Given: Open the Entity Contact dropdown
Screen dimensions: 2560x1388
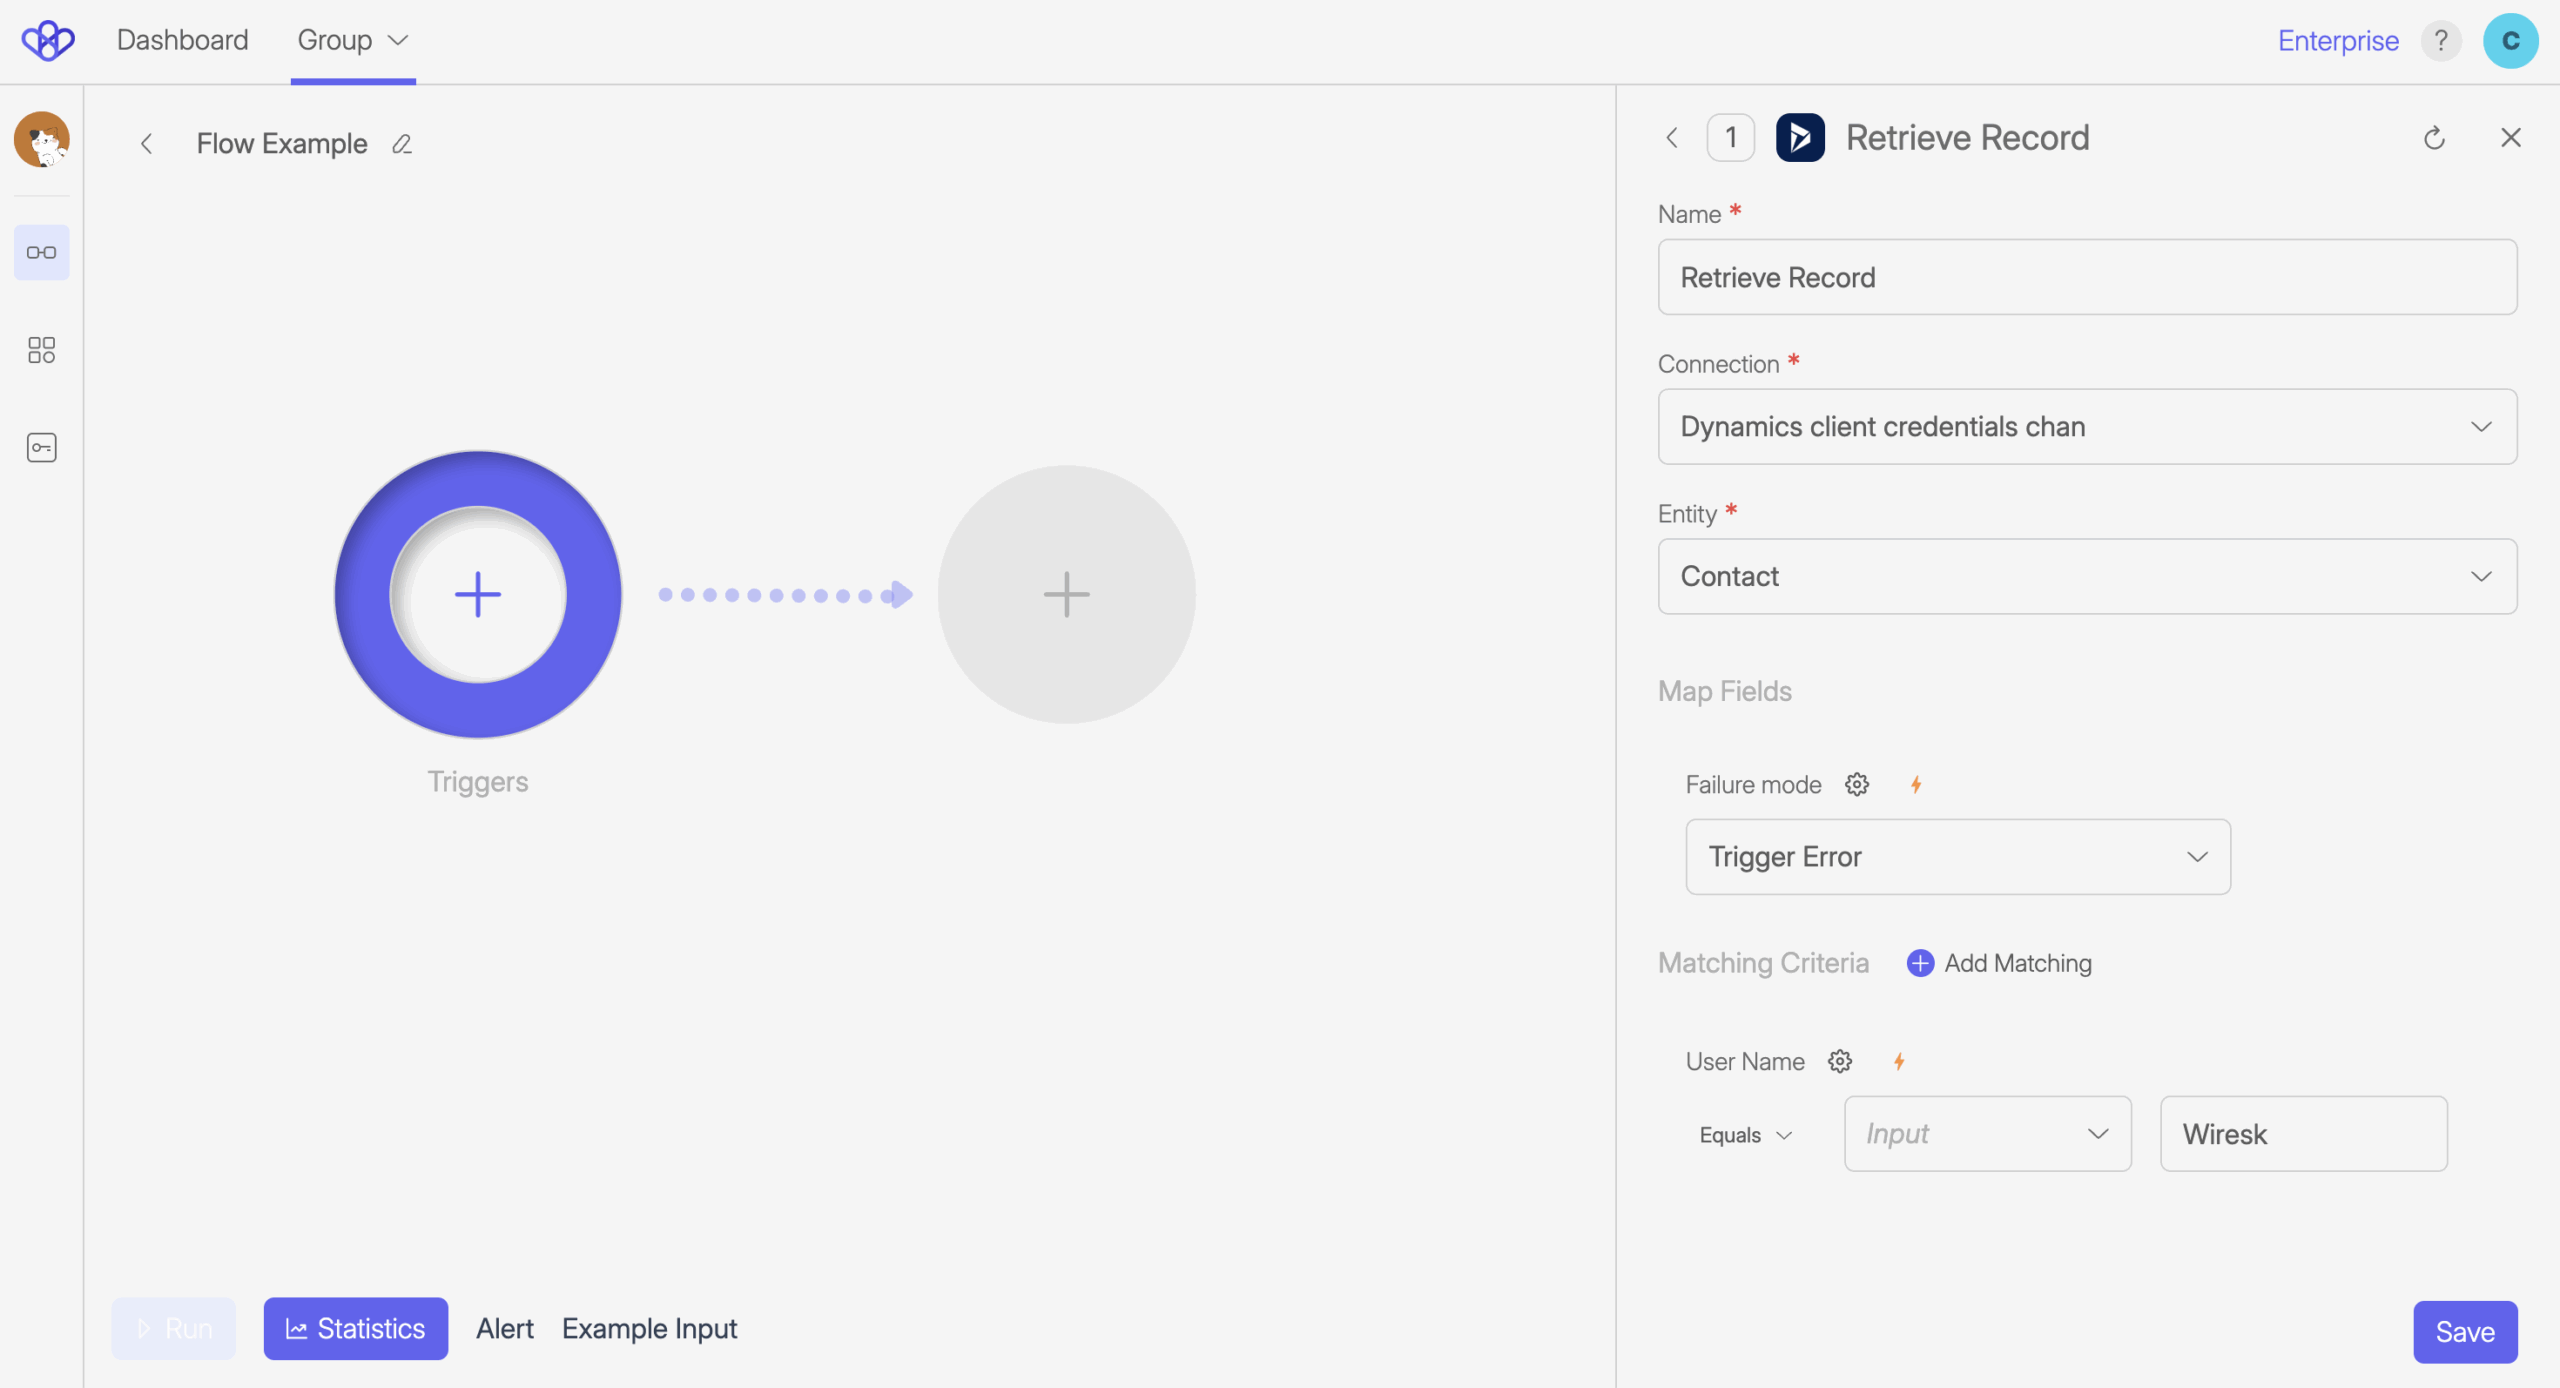Looking at the screenshot, I should coord(2087,577).
